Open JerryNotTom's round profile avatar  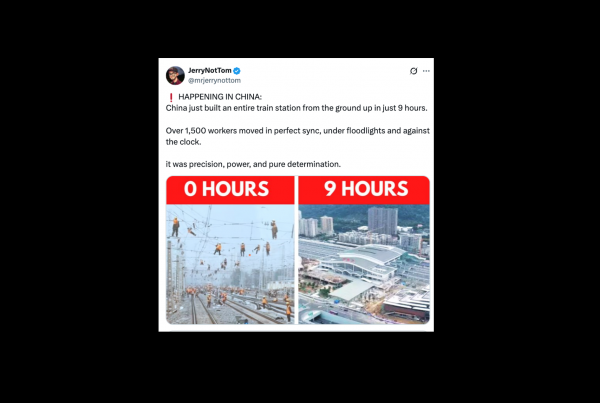175,75
